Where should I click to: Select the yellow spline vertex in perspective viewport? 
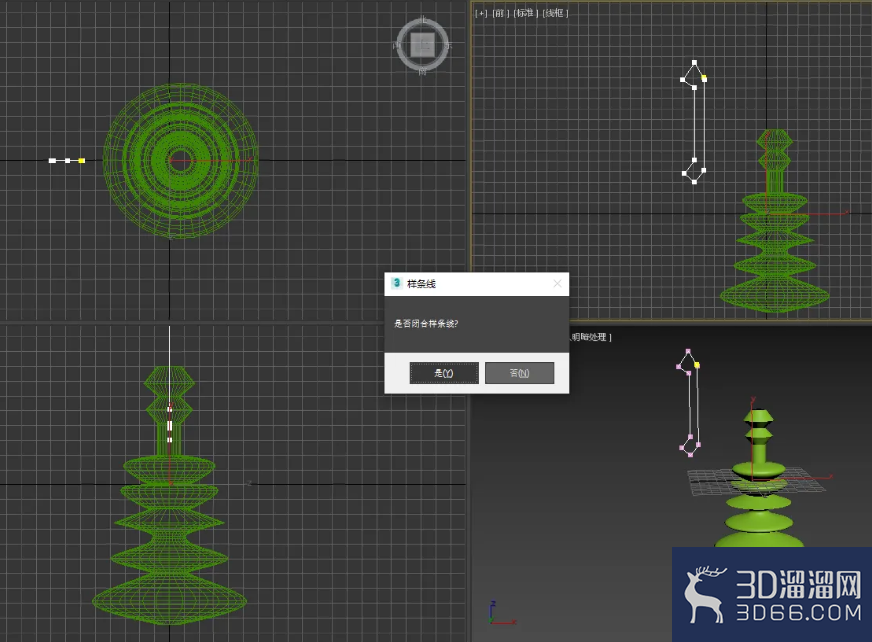pos(697,365)
